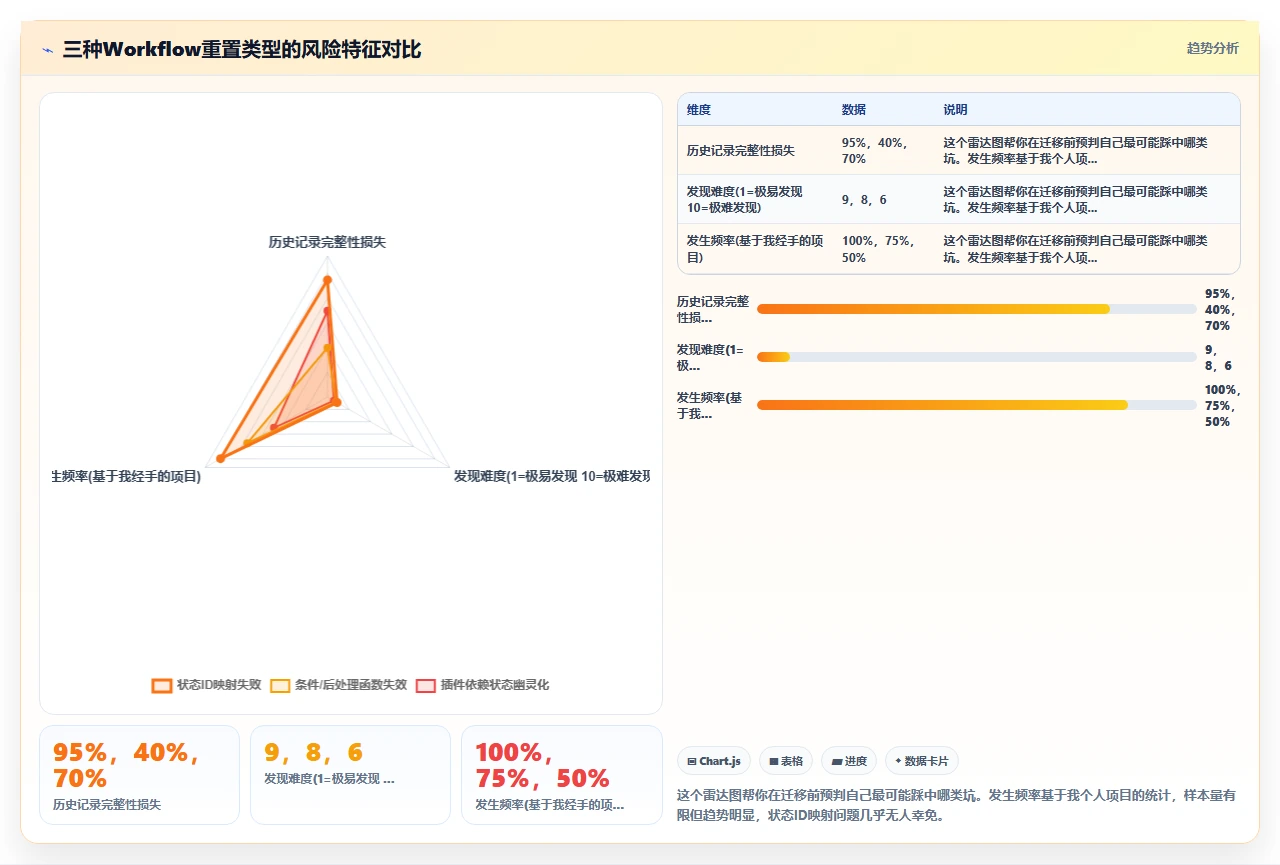The height and width of the screenshot is (865, 1280).
Task: Toggle the 条件/后处理函数失效 legend entry
Action: [x=339, y=685]
